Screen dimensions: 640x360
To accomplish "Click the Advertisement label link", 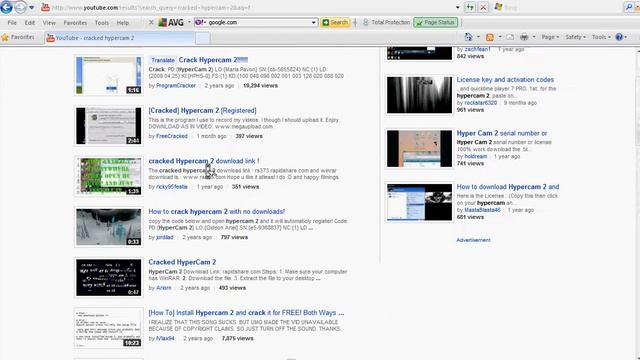I will click(x=473, y=240).
